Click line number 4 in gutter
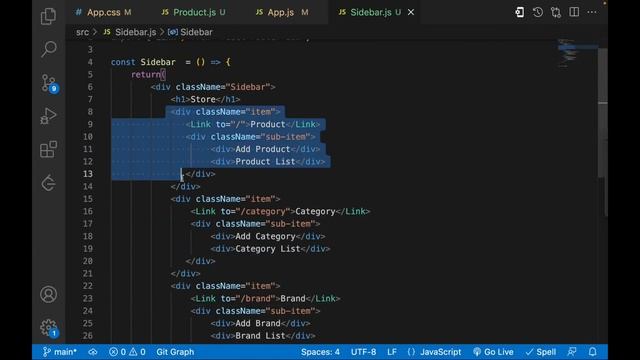 [x=90, y=62]
